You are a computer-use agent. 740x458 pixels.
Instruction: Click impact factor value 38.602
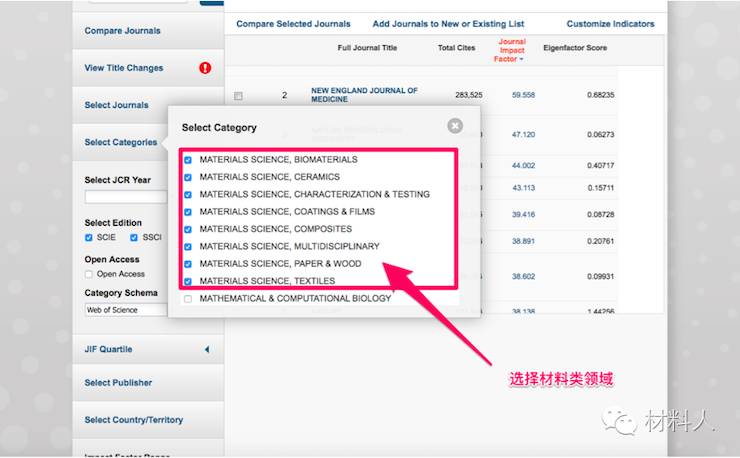523,276
